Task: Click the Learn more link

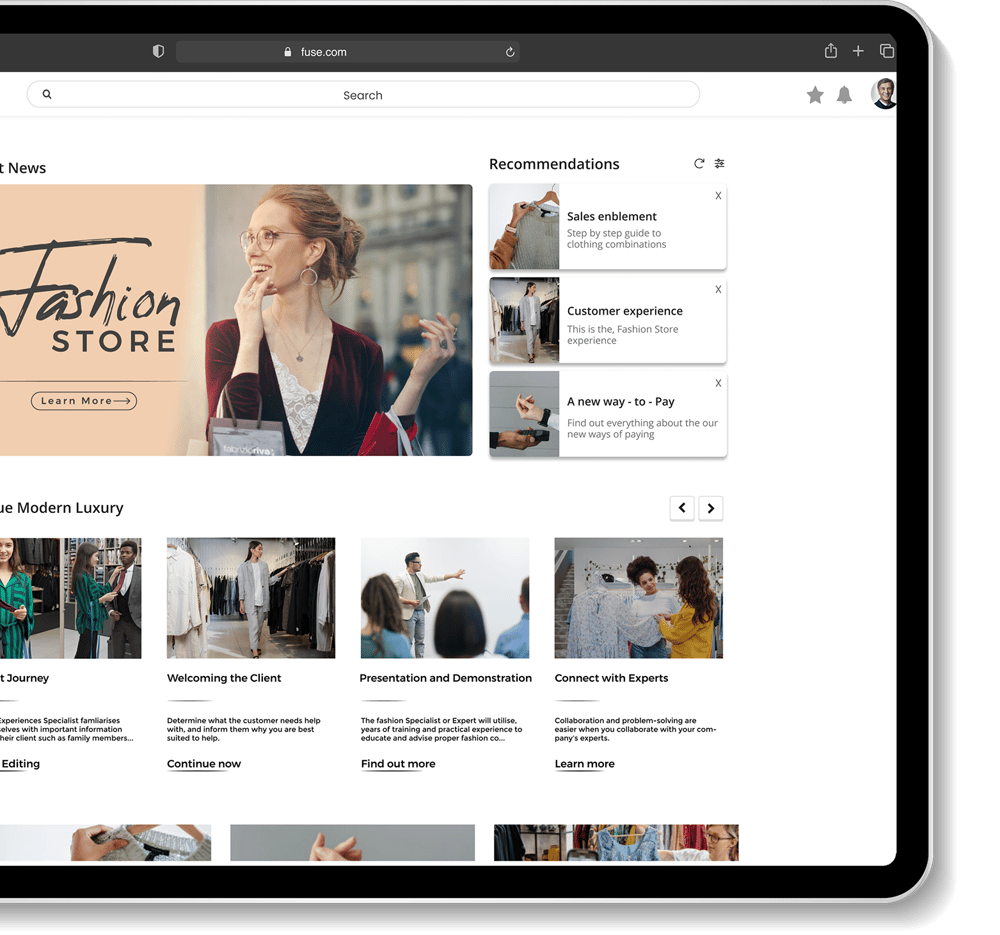Action: (x=585, y=763)
